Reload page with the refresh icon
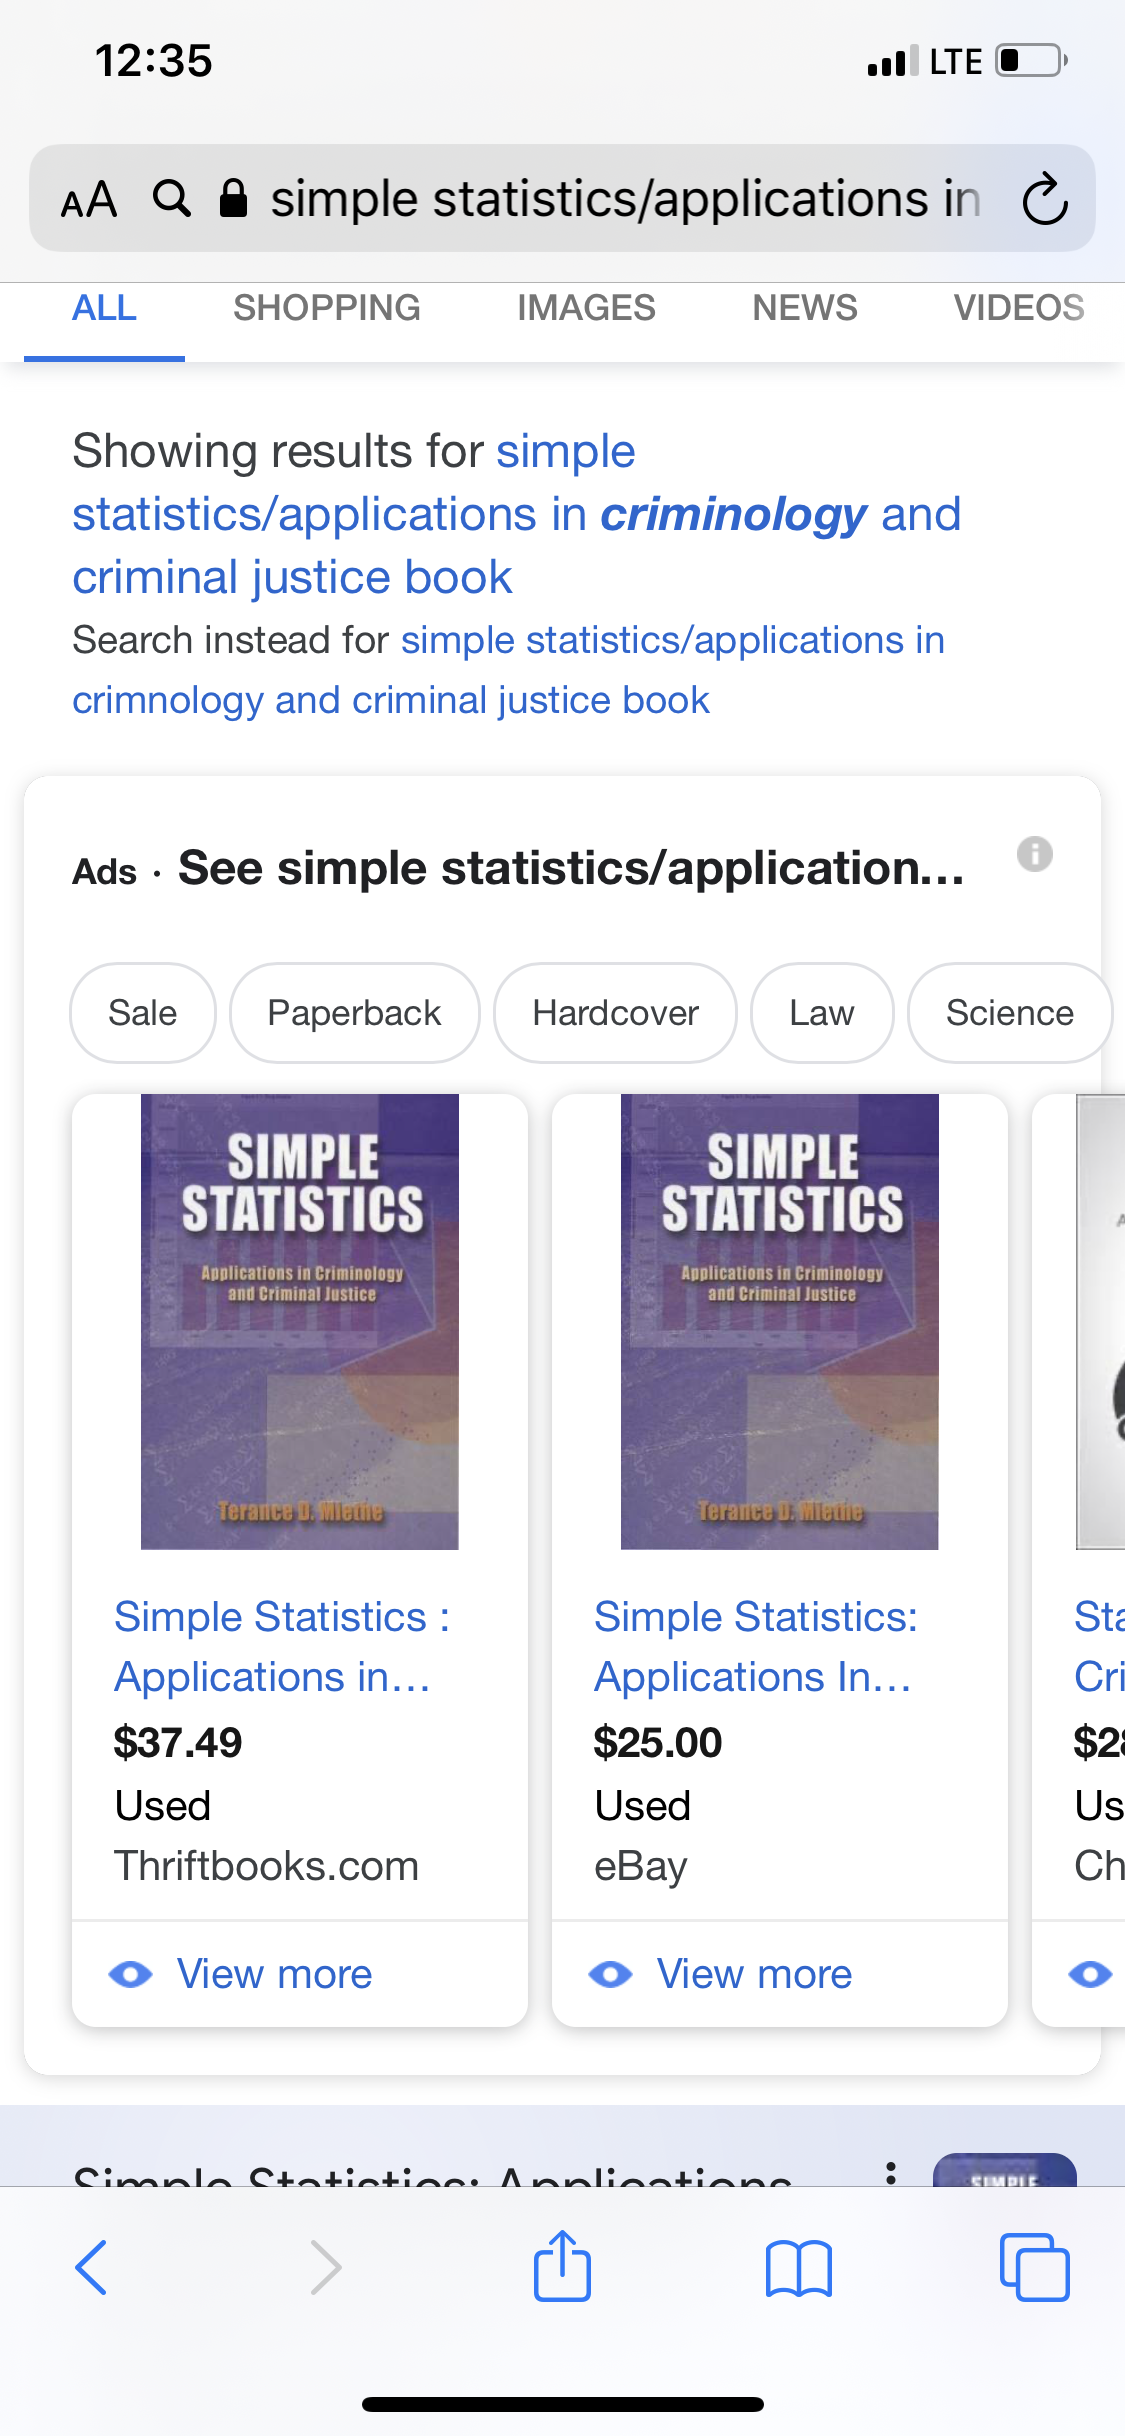 [1045, 199]
